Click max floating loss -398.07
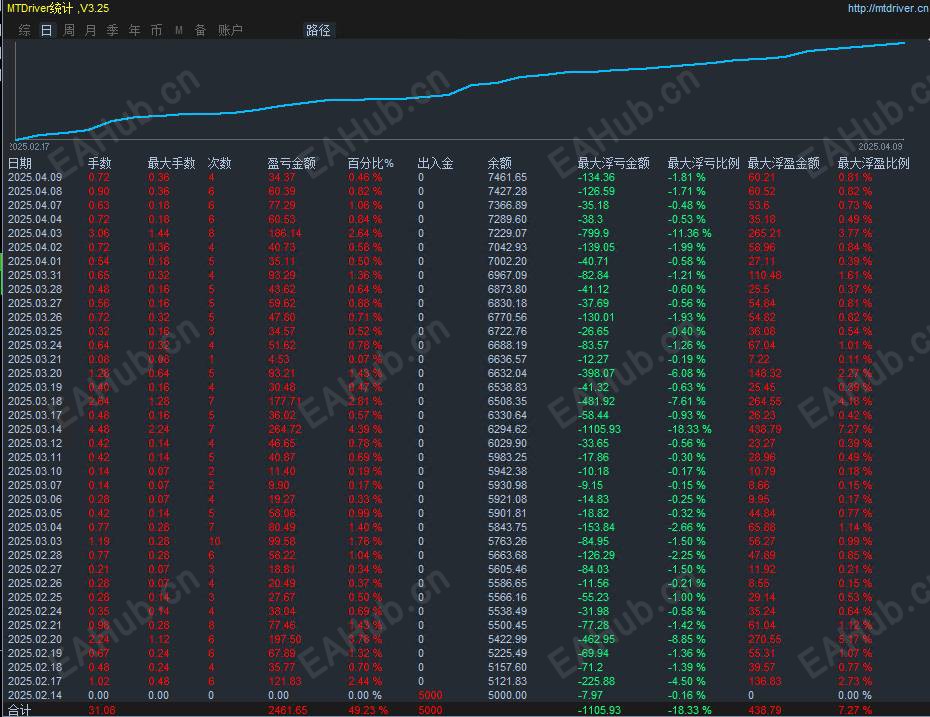The width and height of the screenshot is (930, 717). pos(596,373)
